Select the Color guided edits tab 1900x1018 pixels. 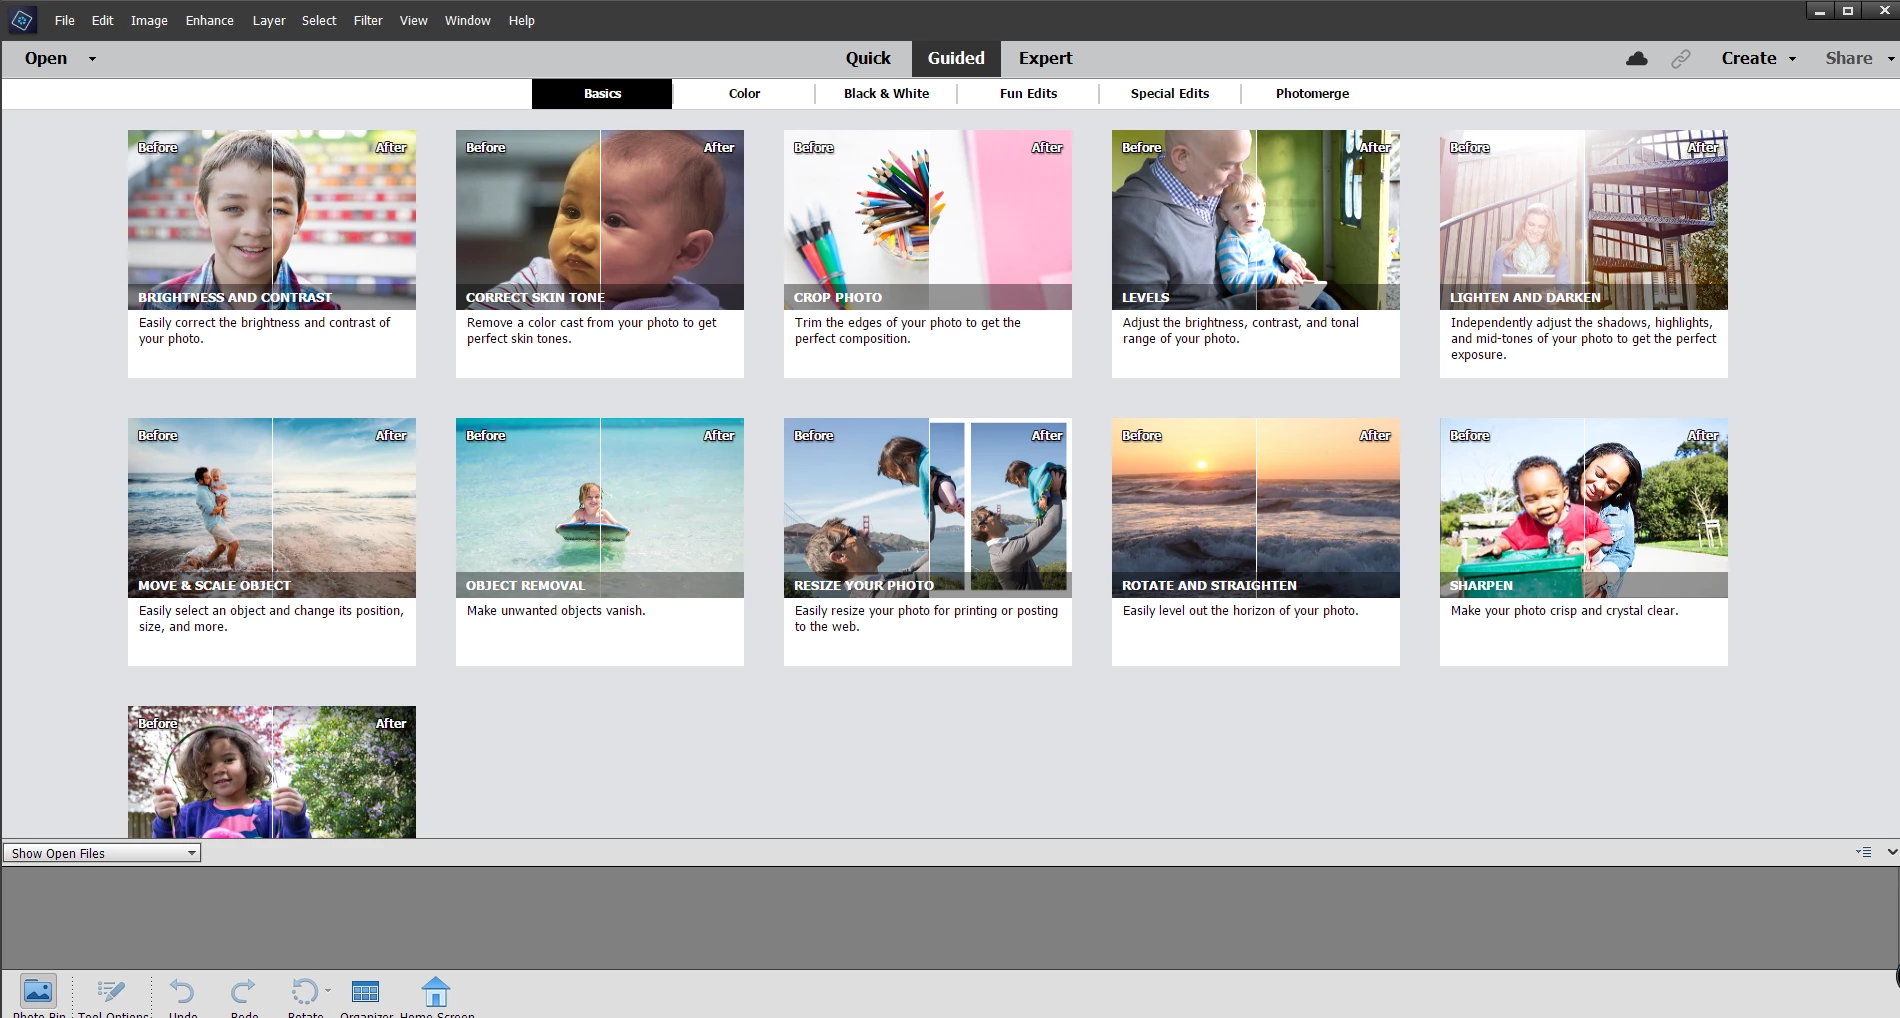744,93
